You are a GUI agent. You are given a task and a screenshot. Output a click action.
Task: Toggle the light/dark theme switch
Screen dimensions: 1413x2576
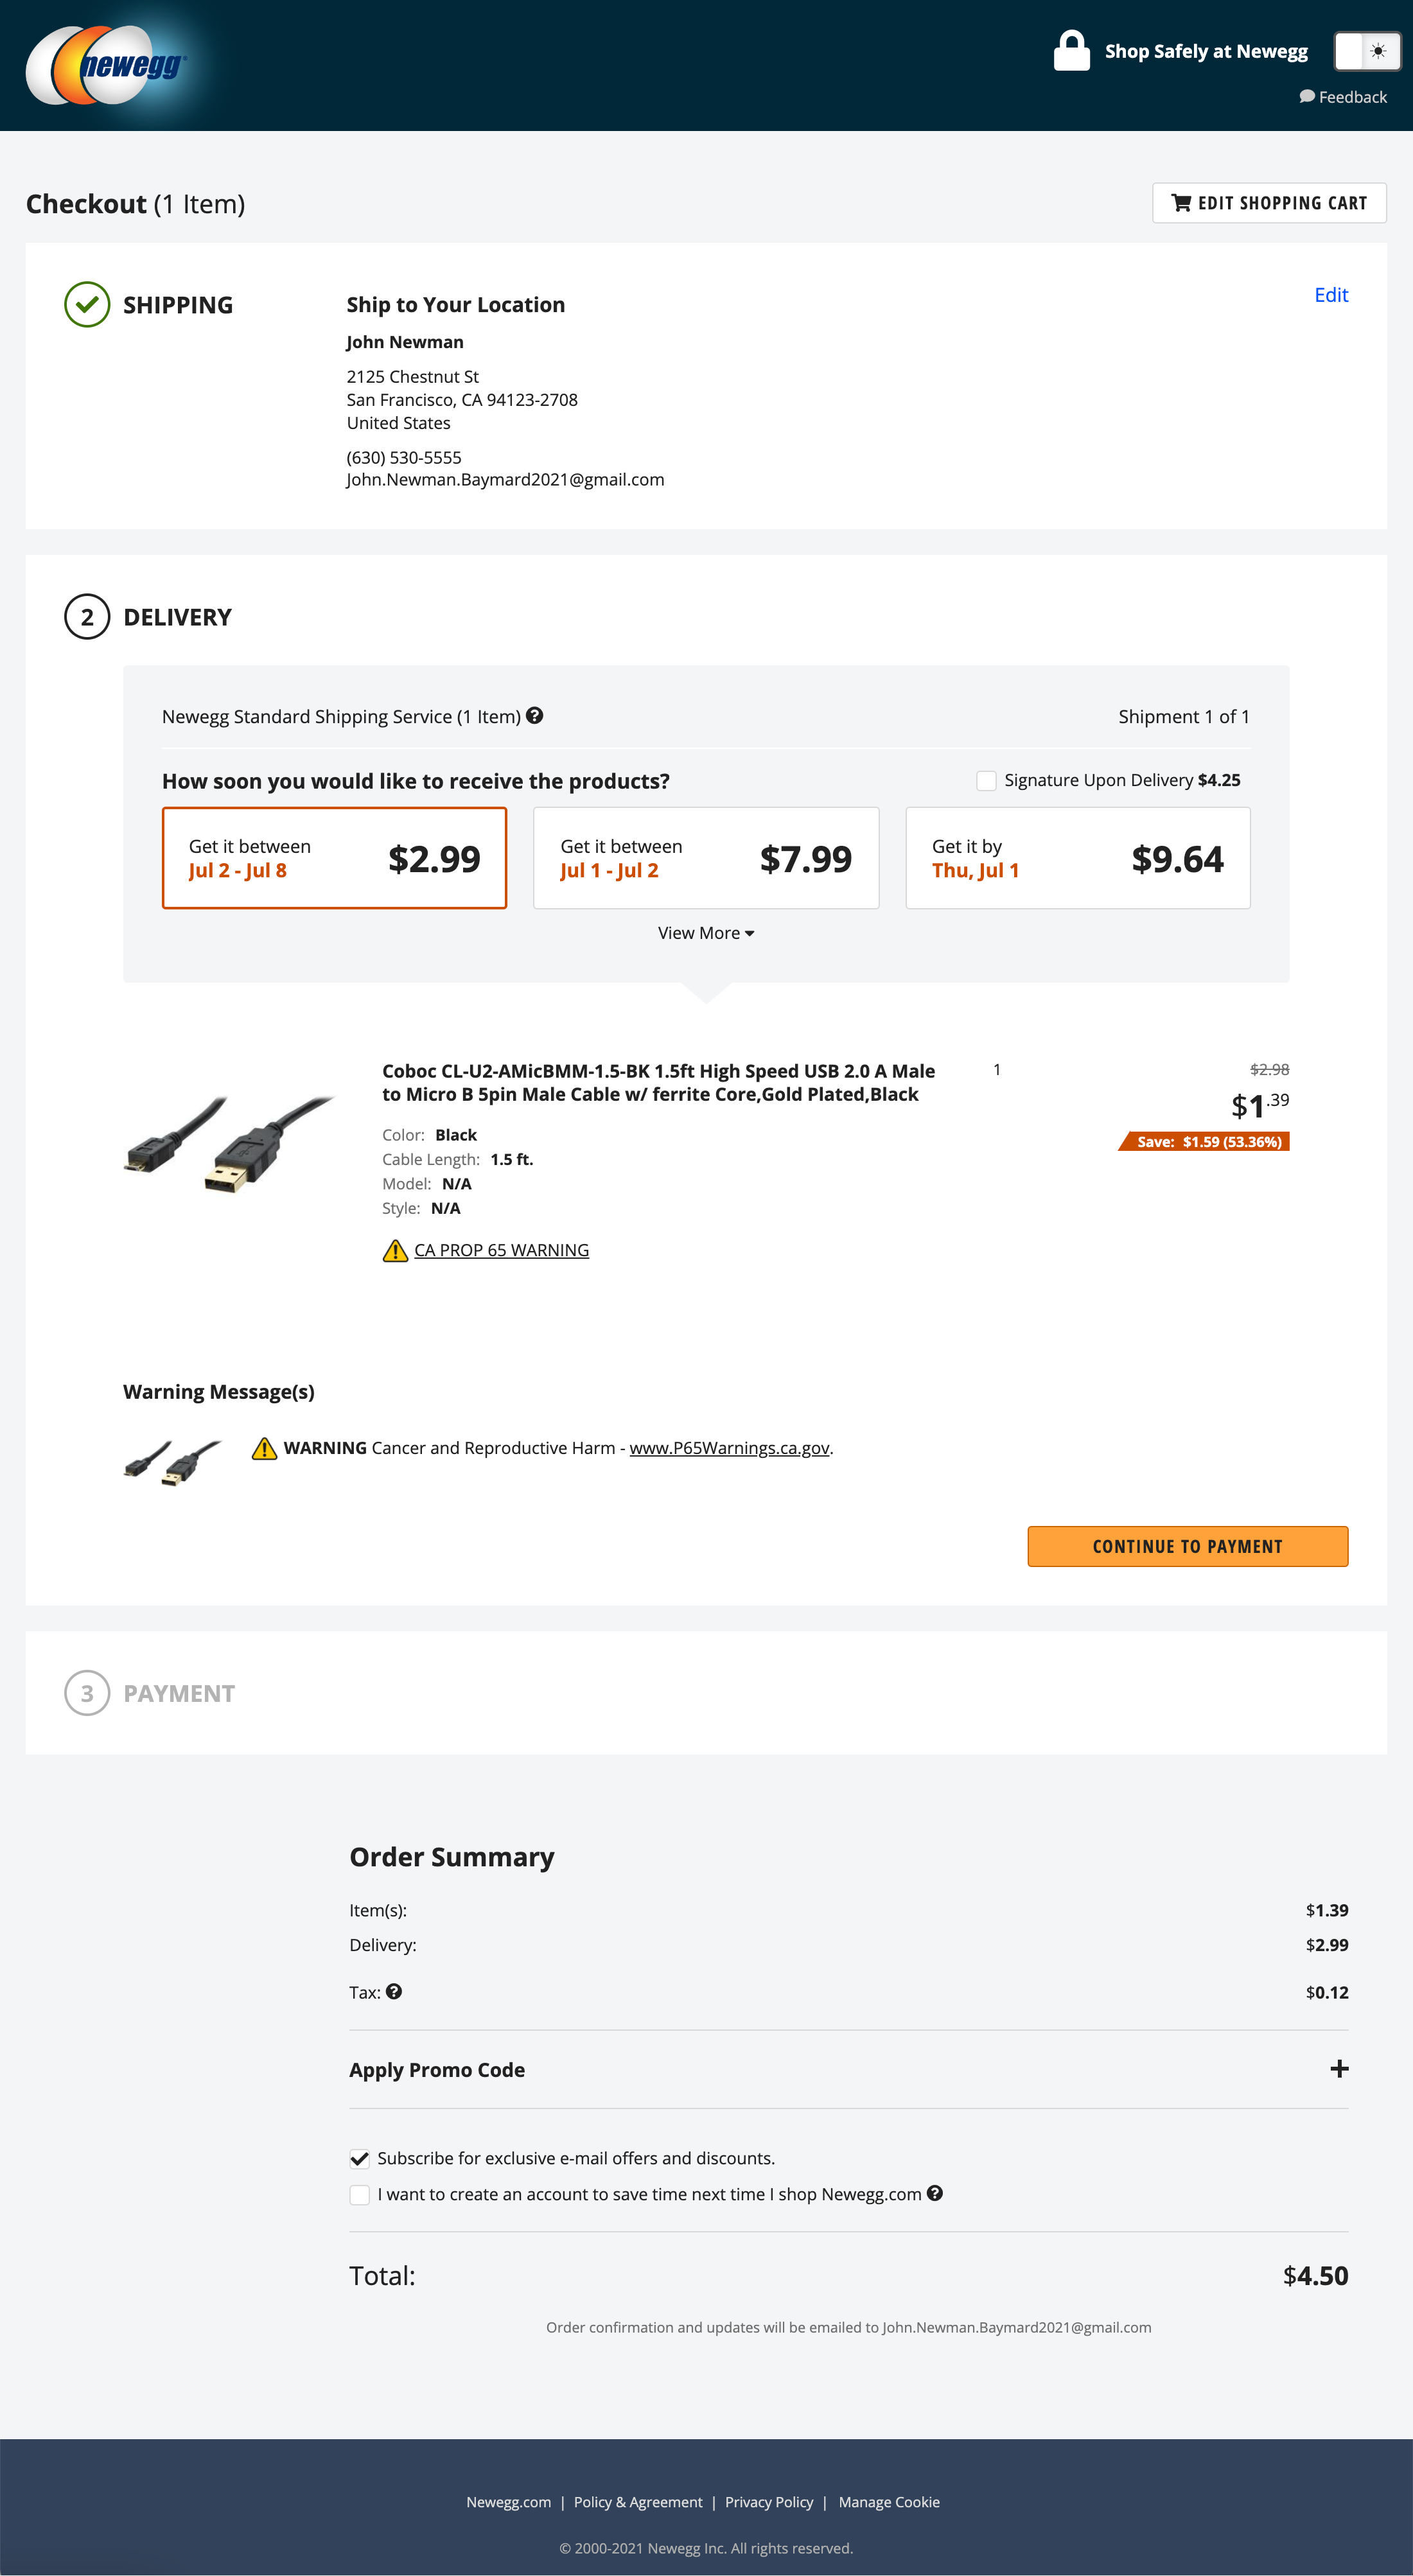tap(1367, 50)
